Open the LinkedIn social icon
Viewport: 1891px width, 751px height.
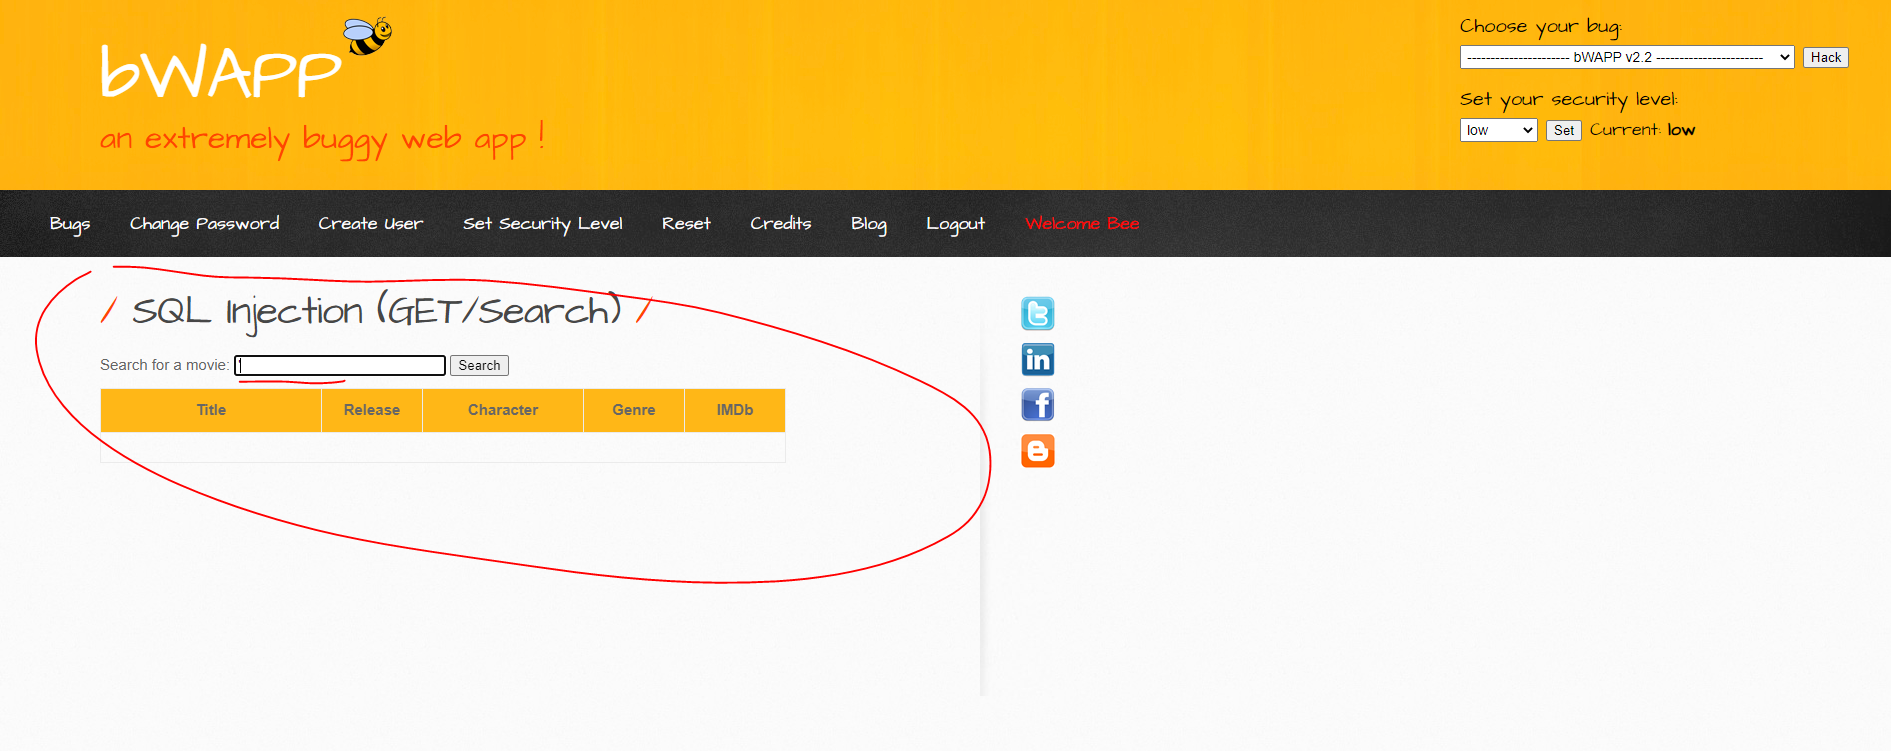pyautogui.click(x=1038, y=360)
